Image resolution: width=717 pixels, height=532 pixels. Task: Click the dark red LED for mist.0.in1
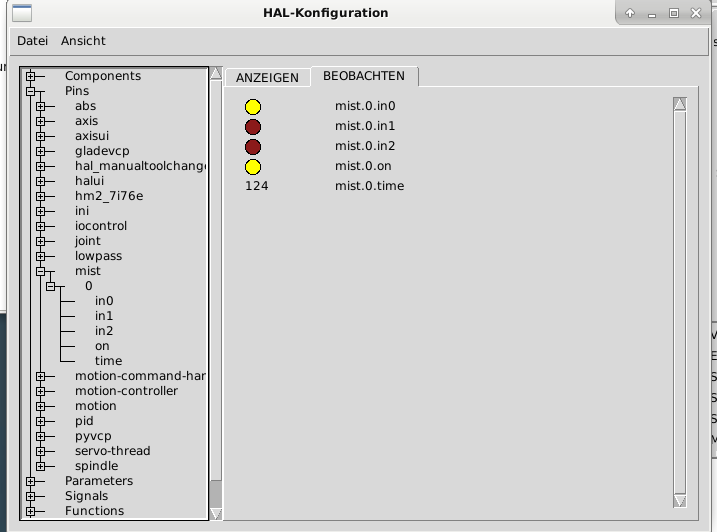click(x=253, y=127)
